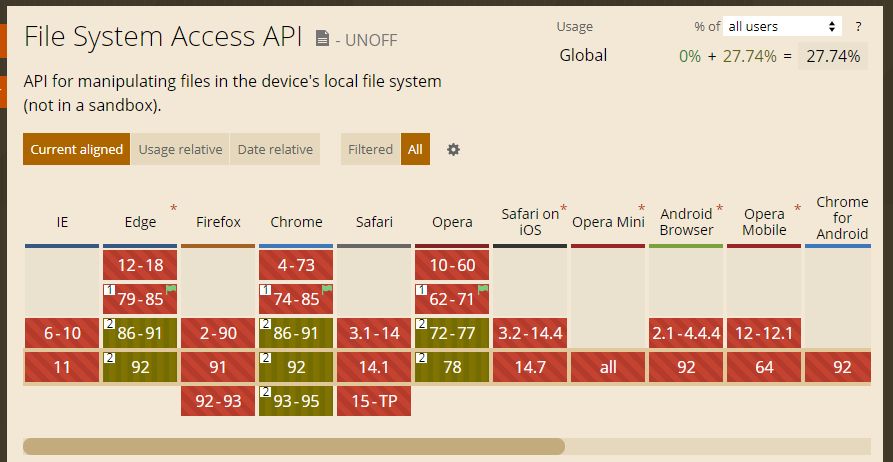
Task: Click the Safari on iOS 14.7 cell
Action: click(x=530, y=367)
